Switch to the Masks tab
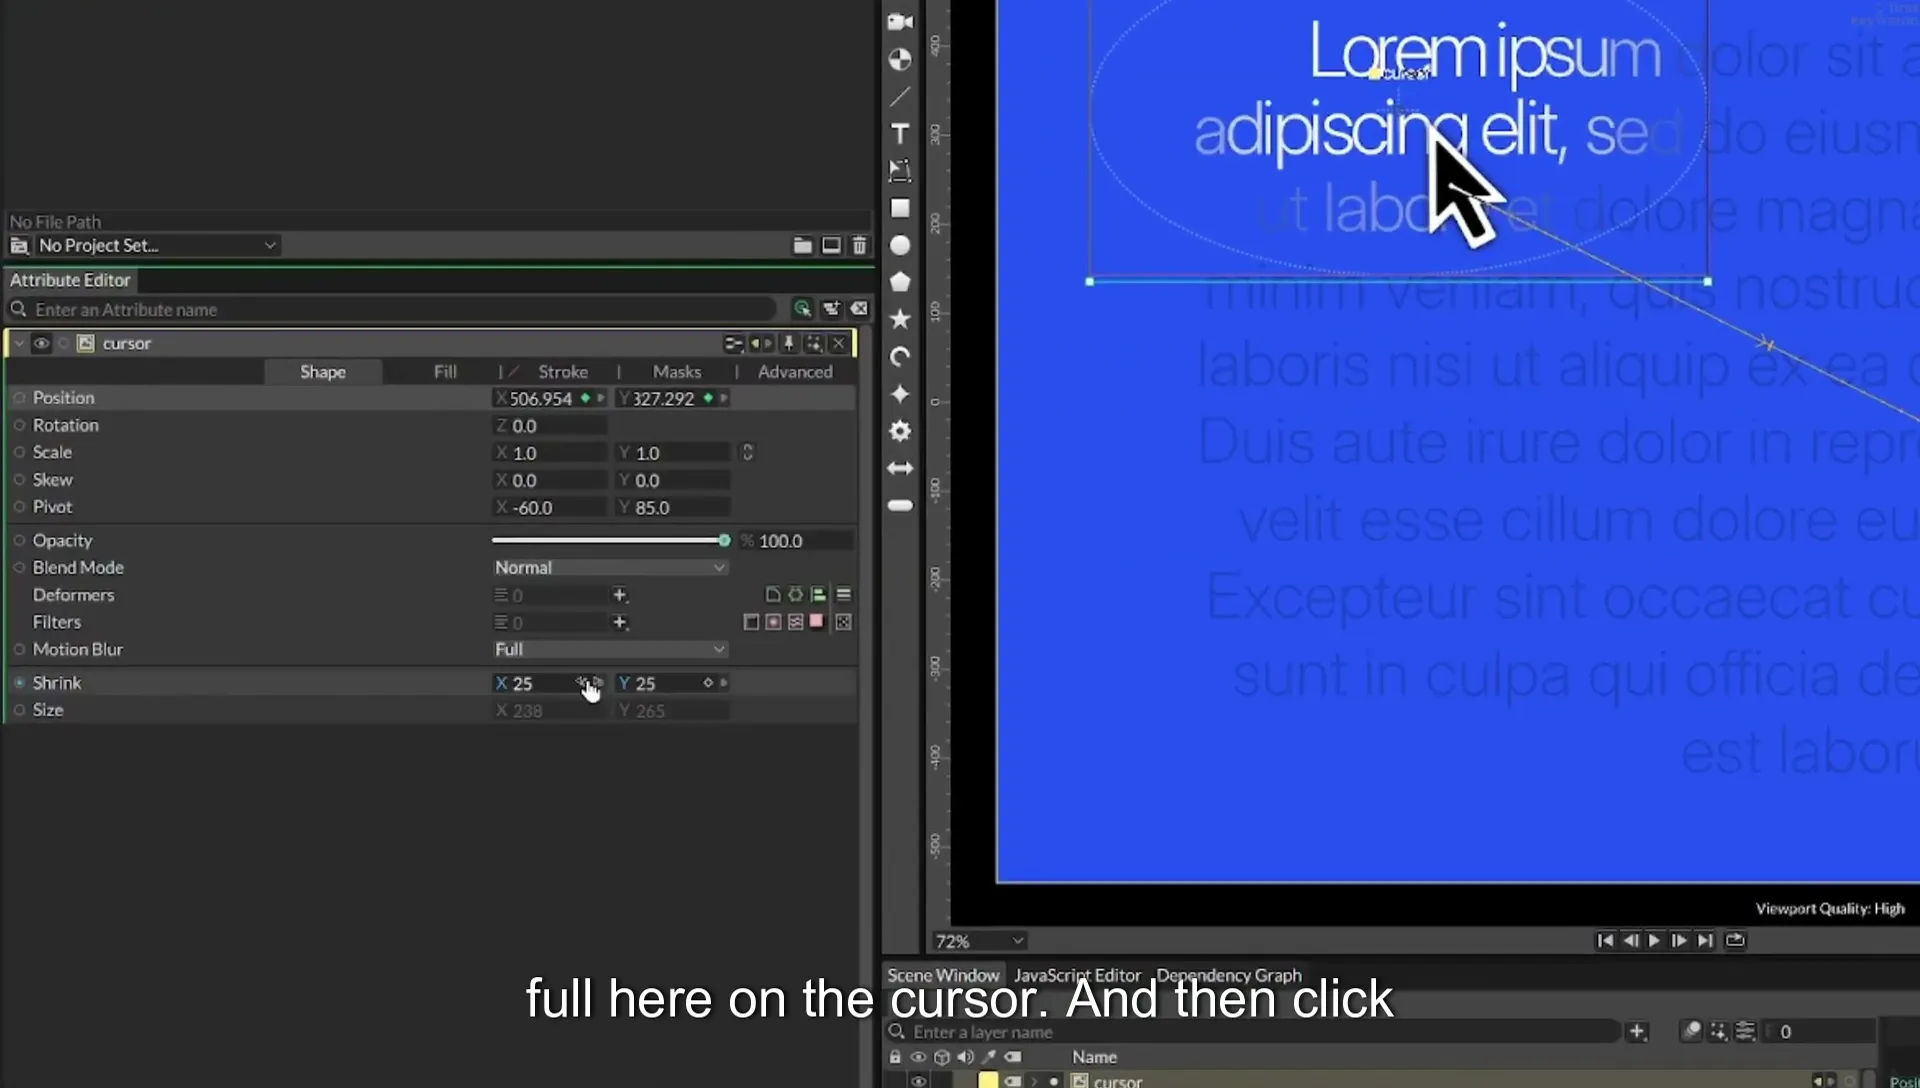This screenshot has width=1920, height=1088. [x=677, y=372]
